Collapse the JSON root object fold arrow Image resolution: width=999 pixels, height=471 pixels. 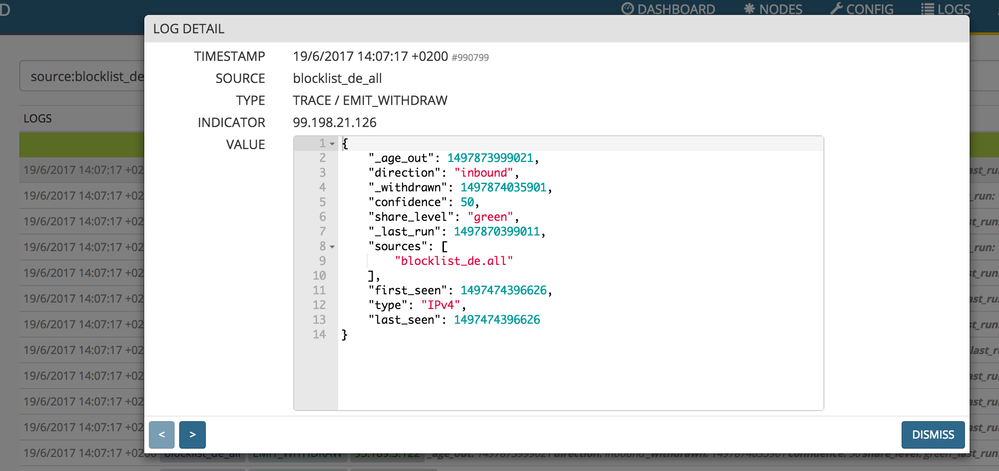coord(332,143)
